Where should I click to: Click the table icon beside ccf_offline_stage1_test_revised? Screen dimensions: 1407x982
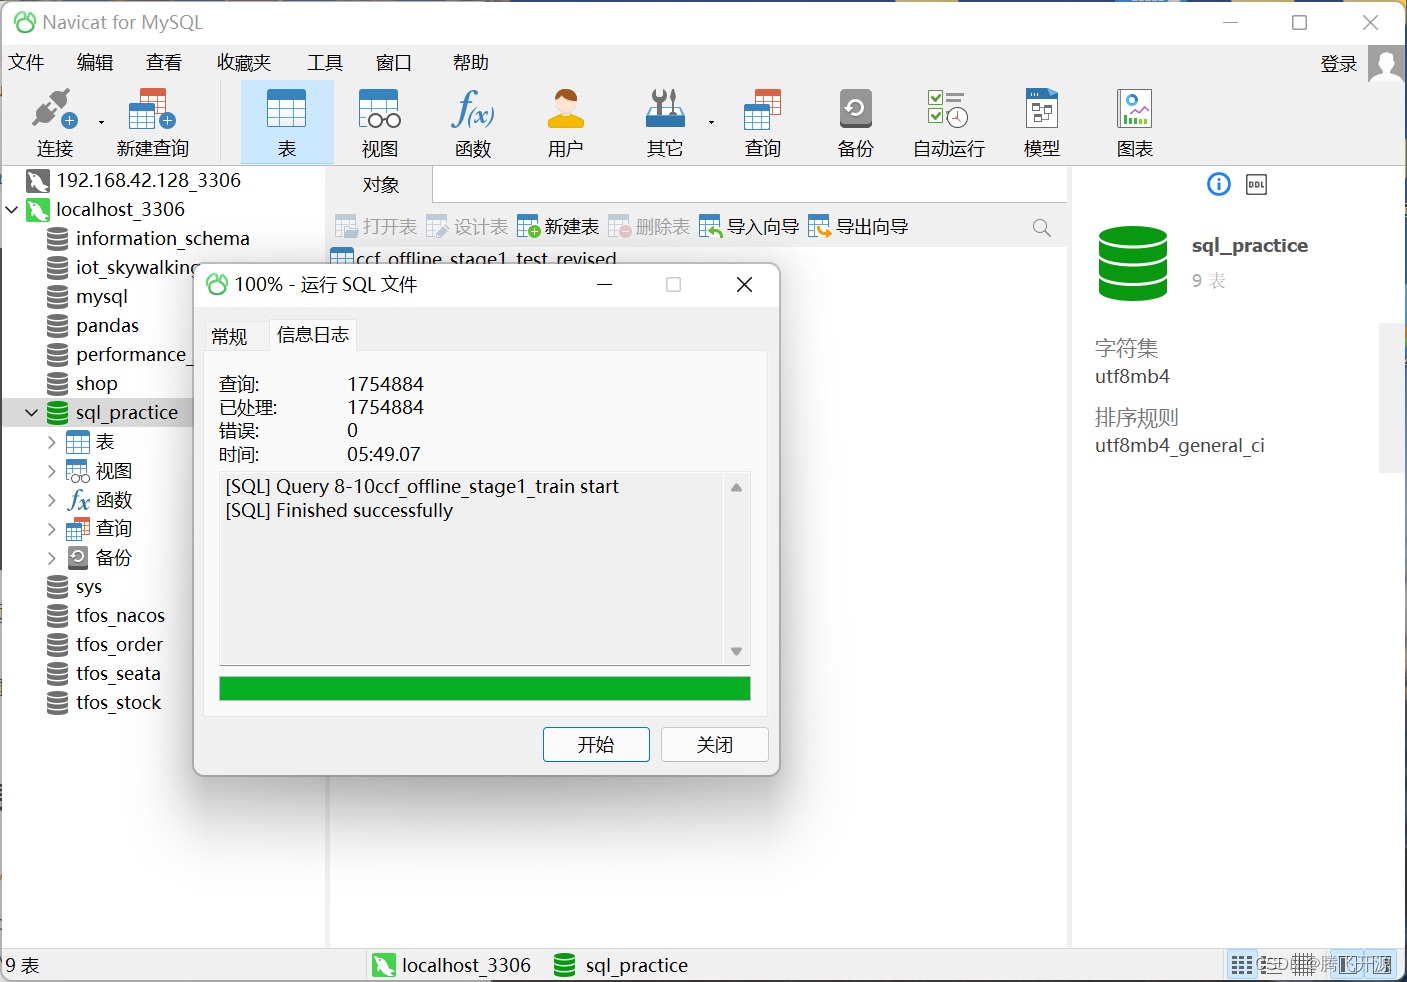341,257
